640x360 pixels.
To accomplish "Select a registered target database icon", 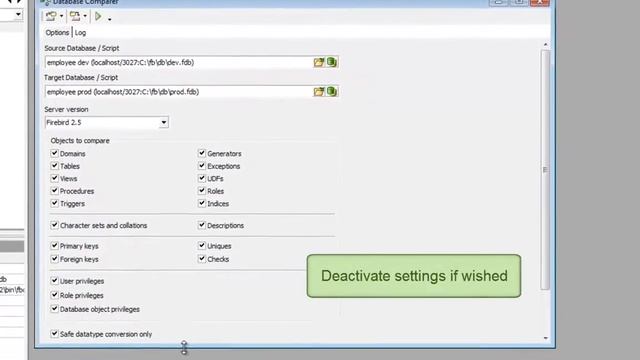I will coord(332,92).
